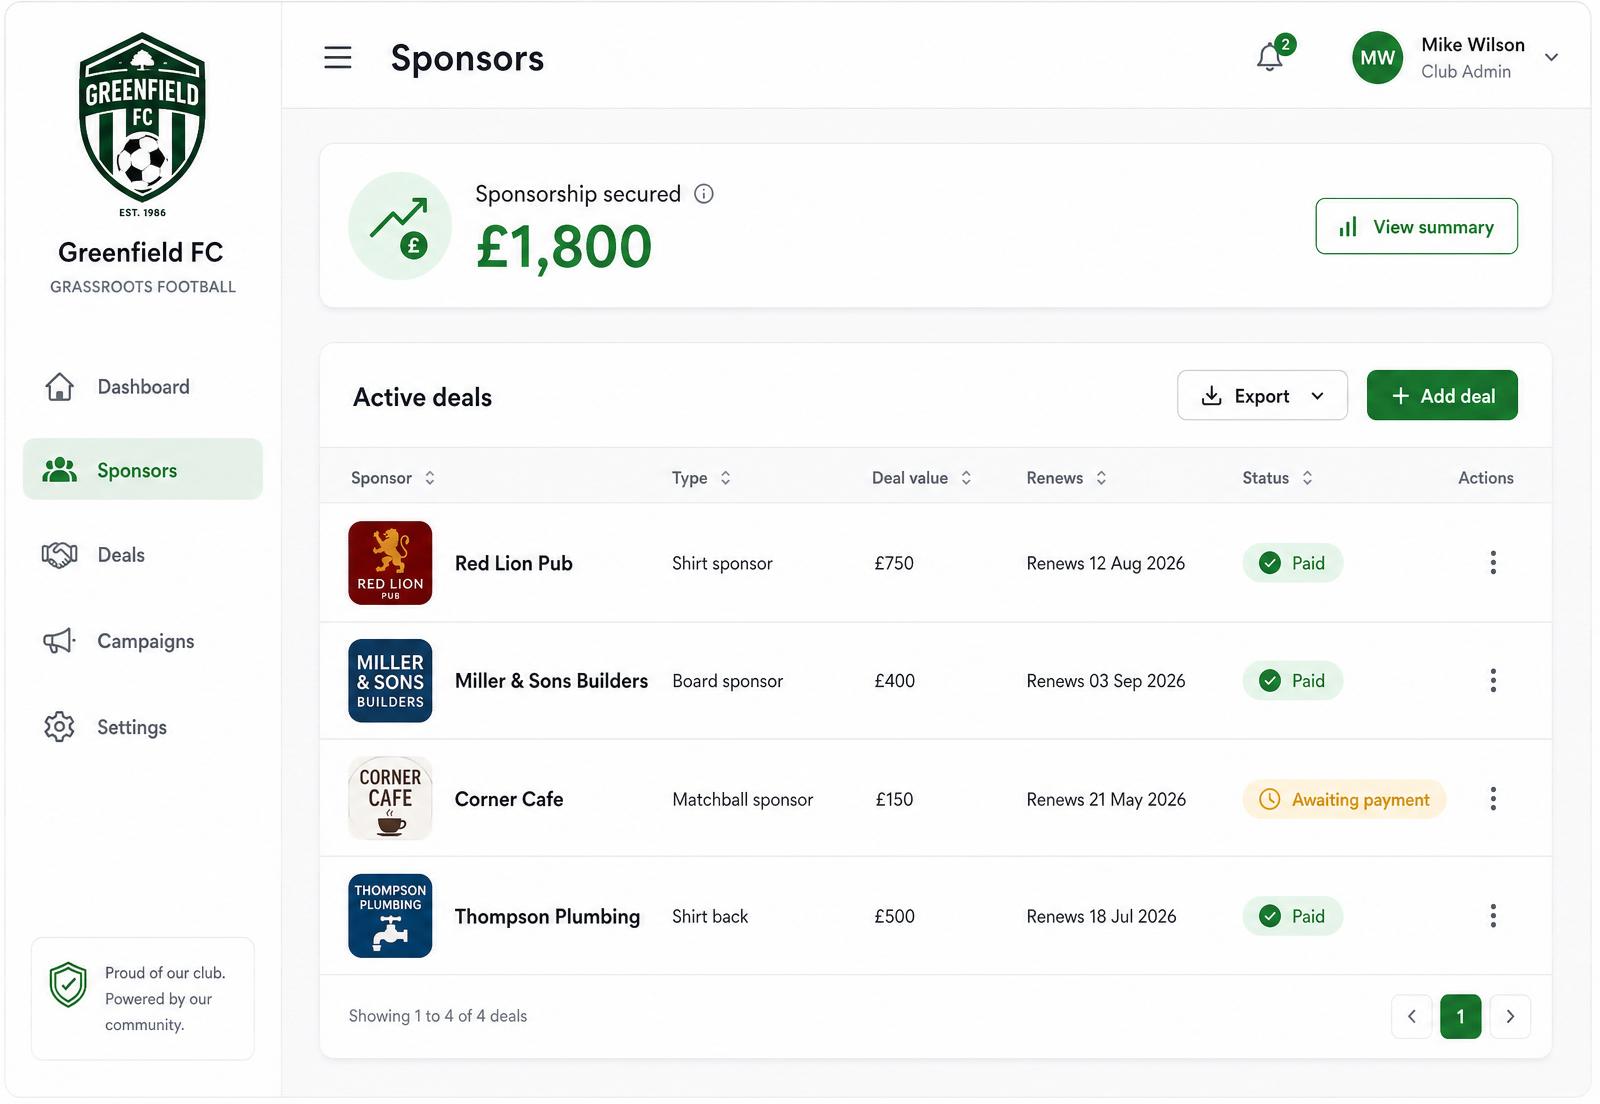Screen dimensions: 1600x1104
Task: Click 'Showing 1 to 4 of 4 deals'
Action: click(438, 1016)
